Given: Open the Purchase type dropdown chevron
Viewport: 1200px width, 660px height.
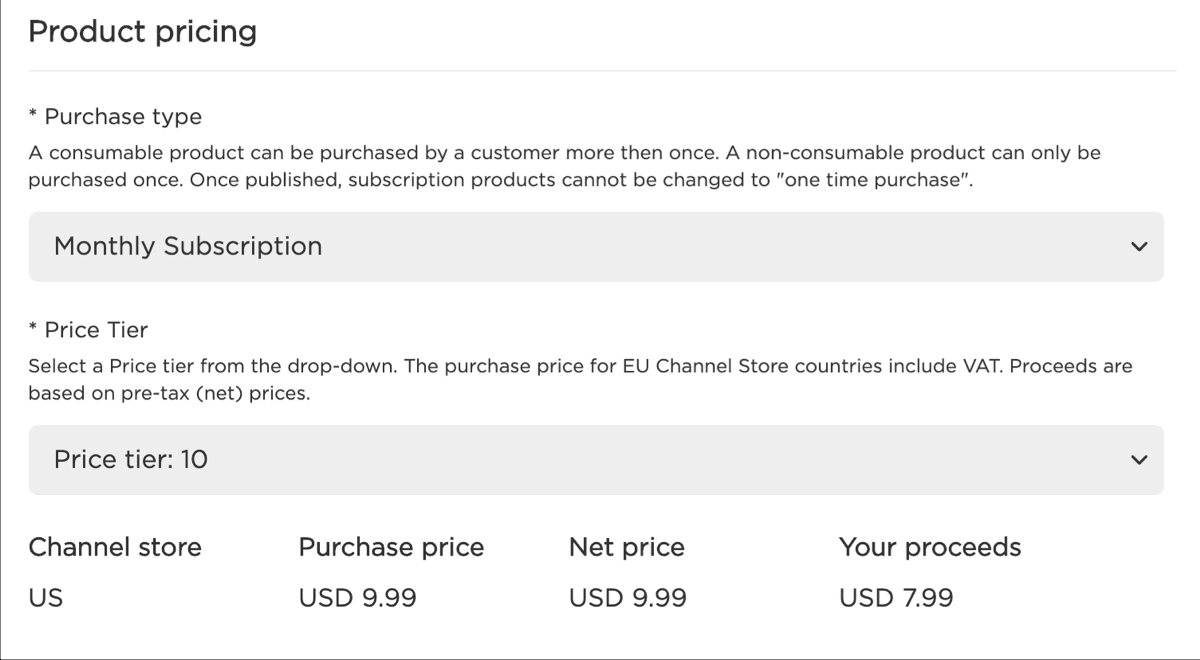Looking at the screenshot, I should [x=1138, y=246].
